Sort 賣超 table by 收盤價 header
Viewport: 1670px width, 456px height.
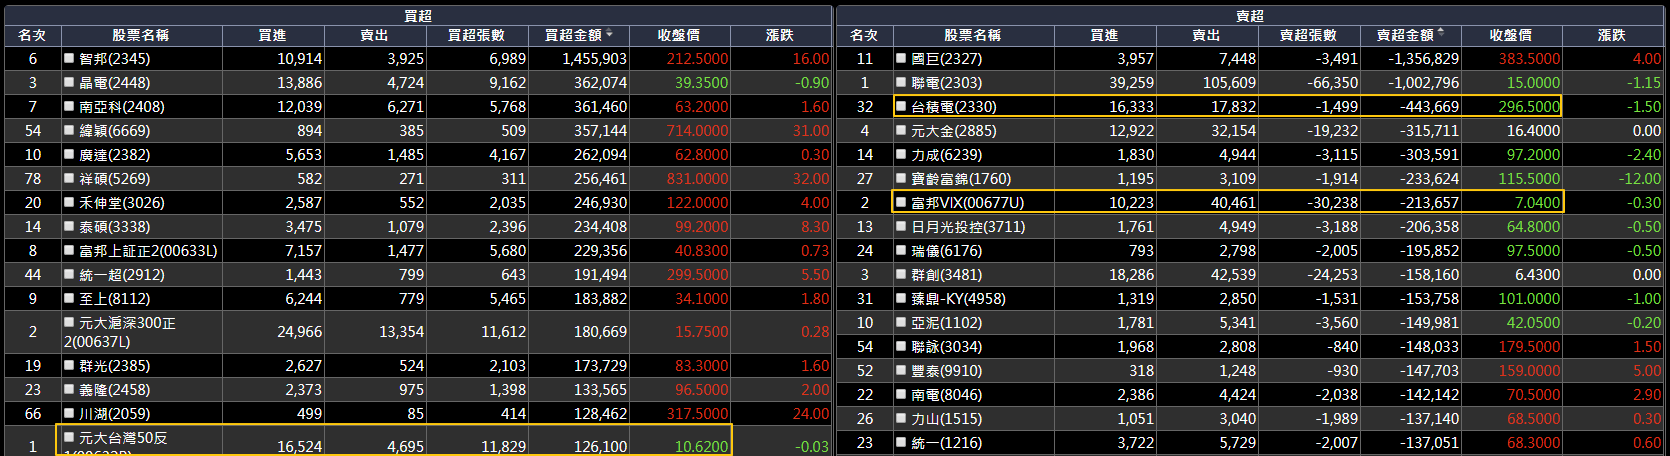tap(1512, 35)
